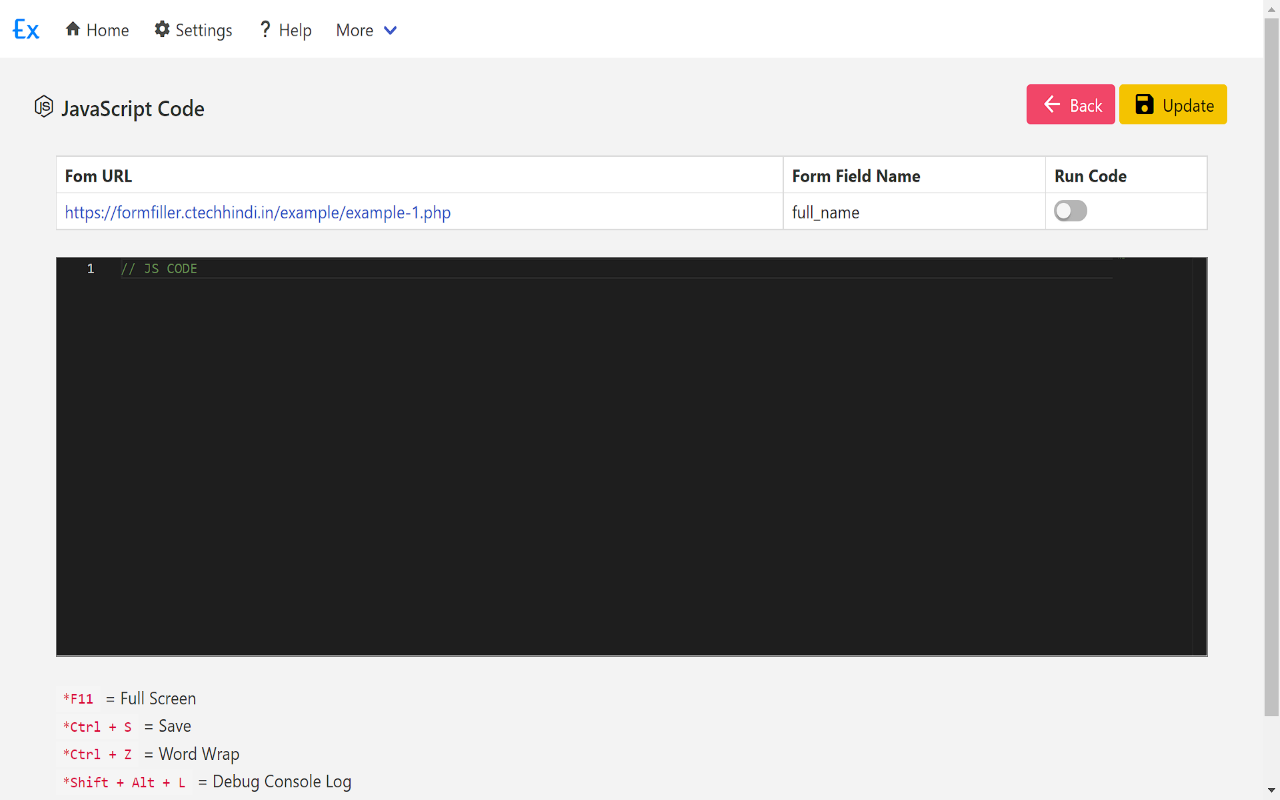Click the 'Debug Console Log' hint text
The height and width of the screenshot is (800, 1280).
tap(282, 782)
